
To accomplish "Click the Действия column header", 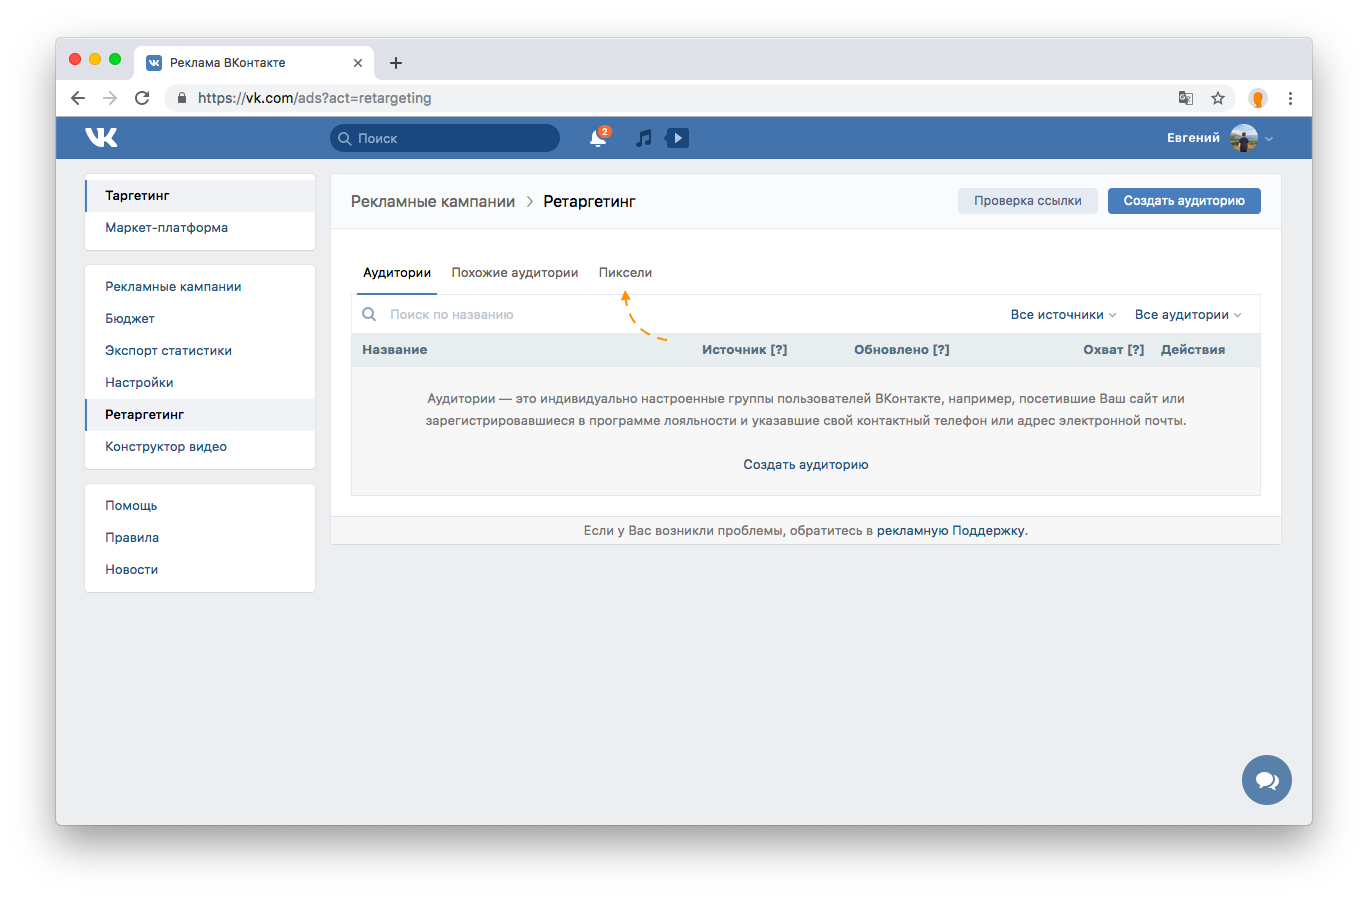I will [x=1193, y=350].
